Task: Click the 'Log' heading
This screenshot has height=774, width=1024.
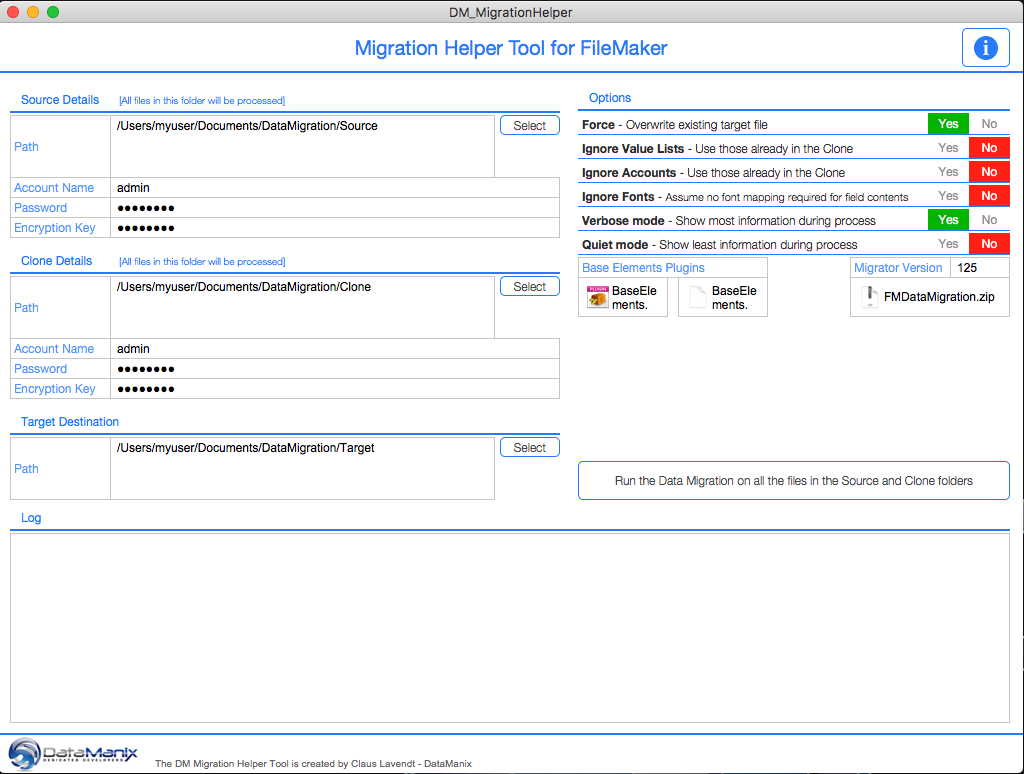Action: pyautogui.click(x=31, y=518)
